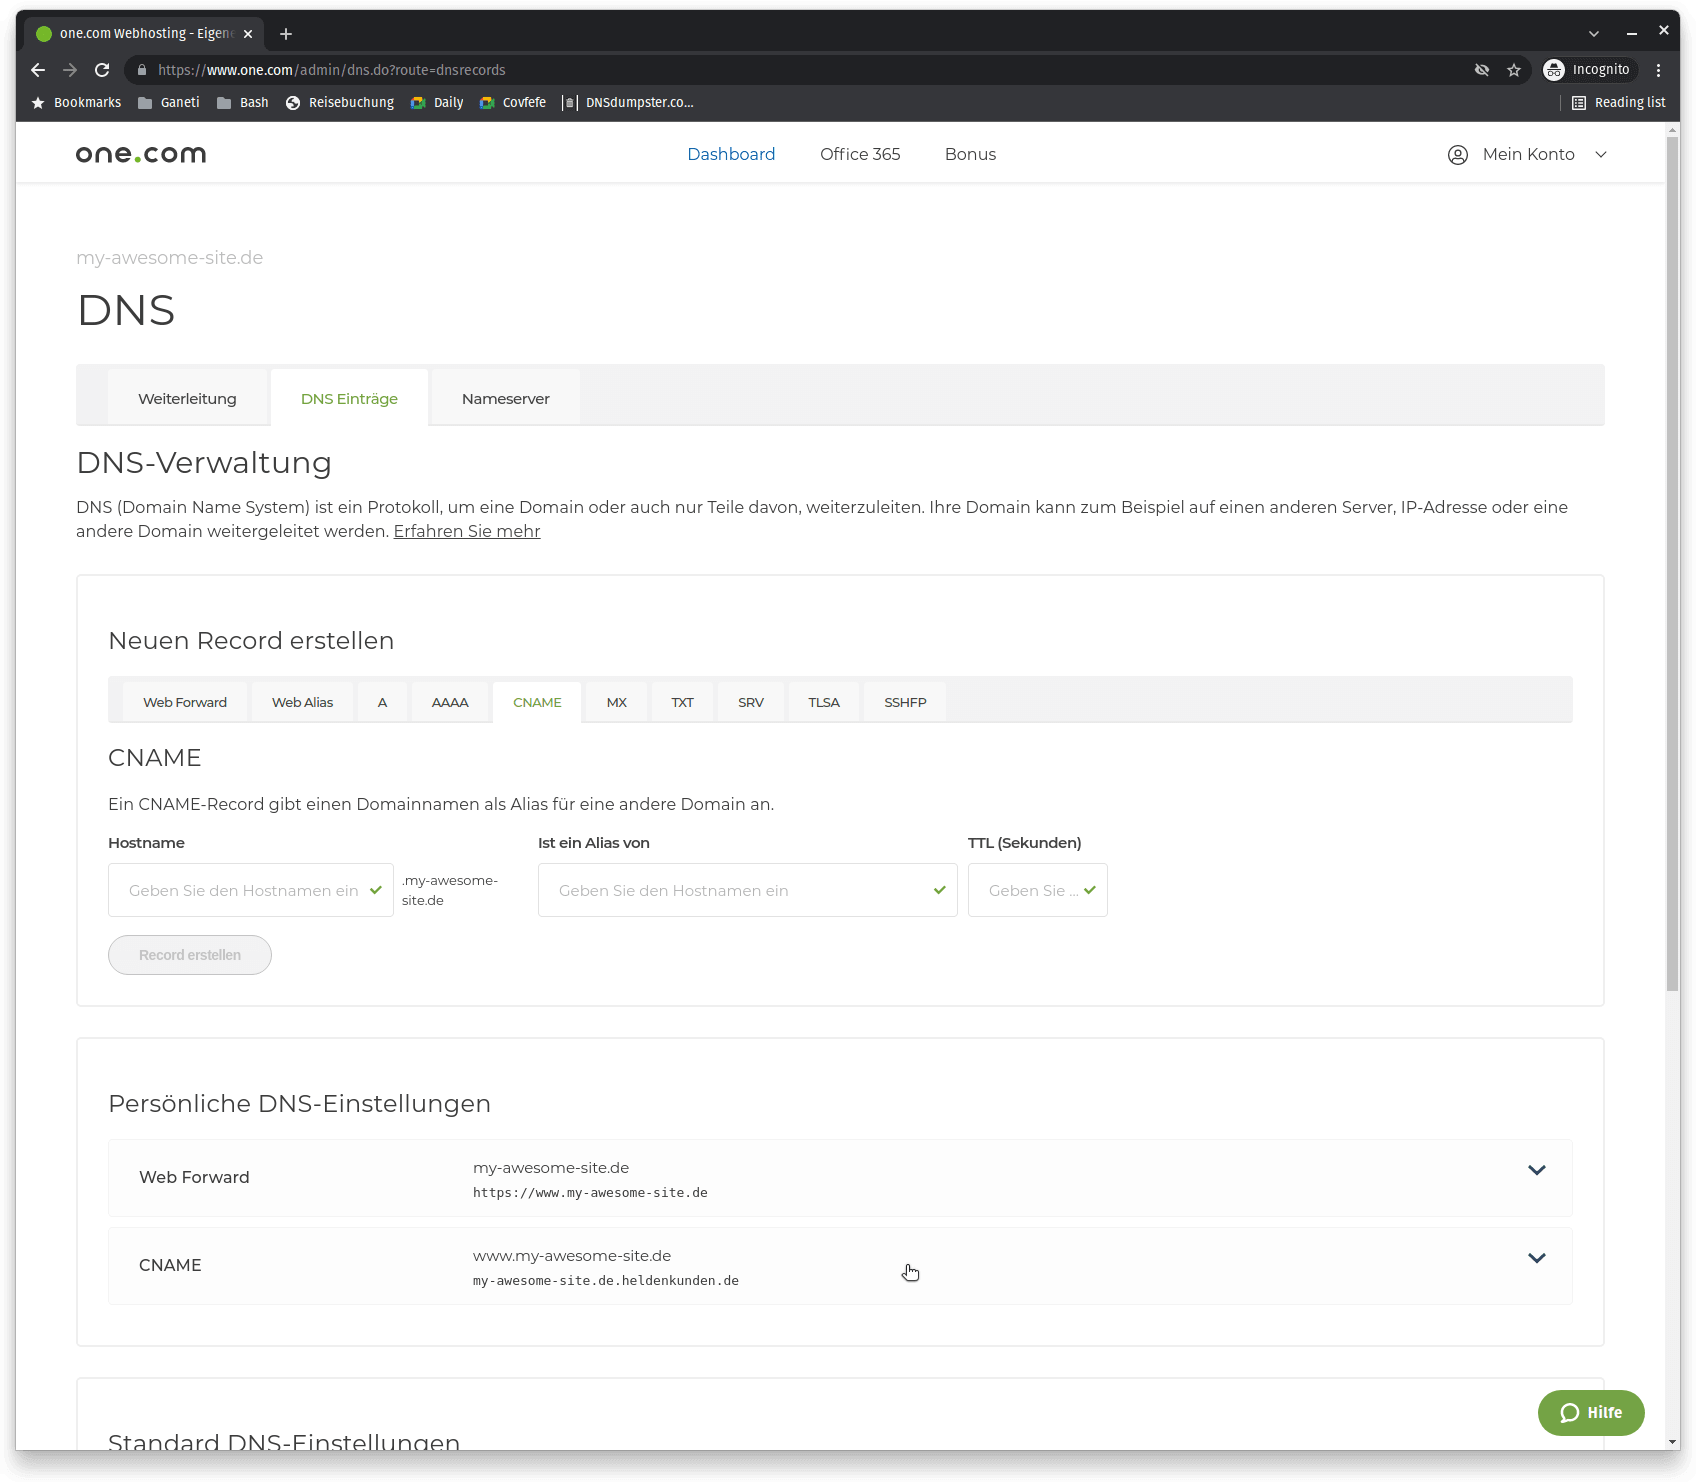Open the Daily bookmark
This screenshot has width=1696, height=1482.
coord(437,103)
